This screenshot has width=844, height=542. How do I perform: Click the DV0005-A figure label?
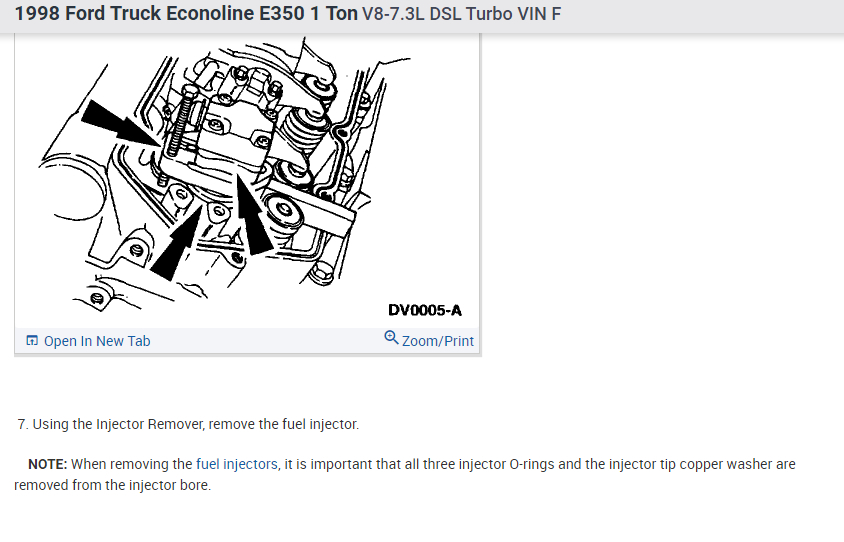coord(425,310)
